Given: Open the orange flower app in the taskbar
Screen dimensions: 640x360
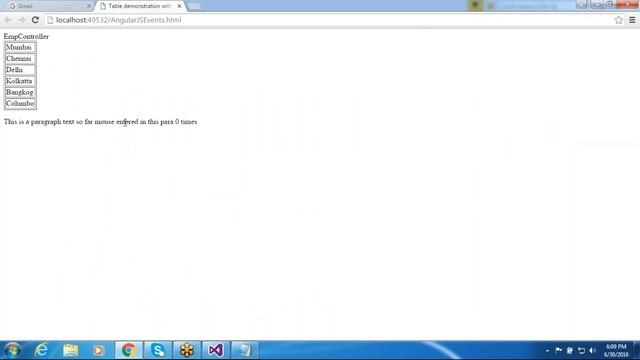Looking at the screenshot, I should (187, 350).
